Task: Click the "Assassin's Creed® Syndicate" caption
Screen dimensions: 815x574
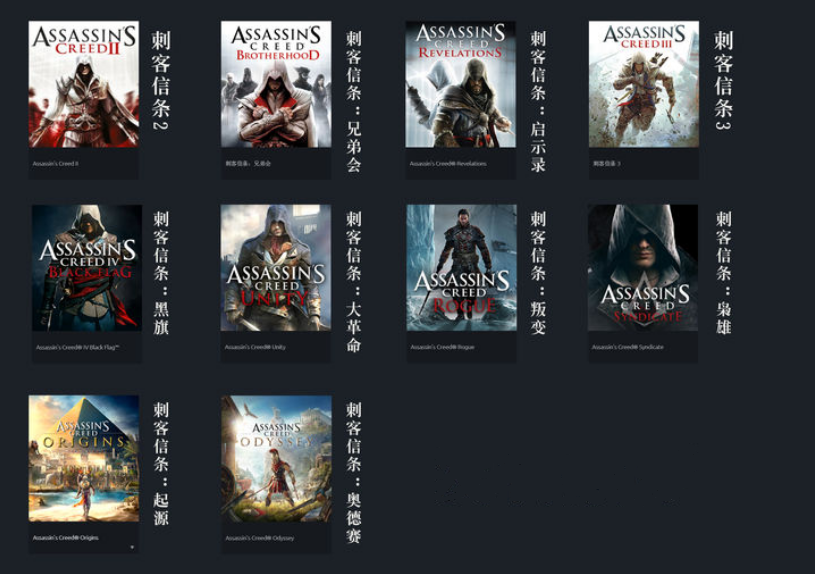Action: (628, 347)
